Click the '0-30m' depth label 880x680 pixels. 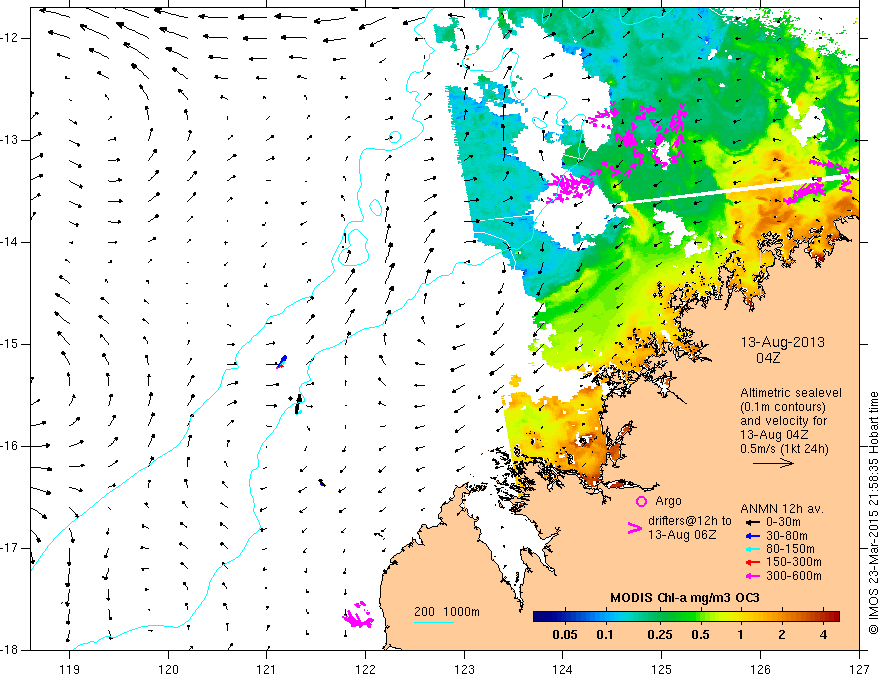pos(783,522)
